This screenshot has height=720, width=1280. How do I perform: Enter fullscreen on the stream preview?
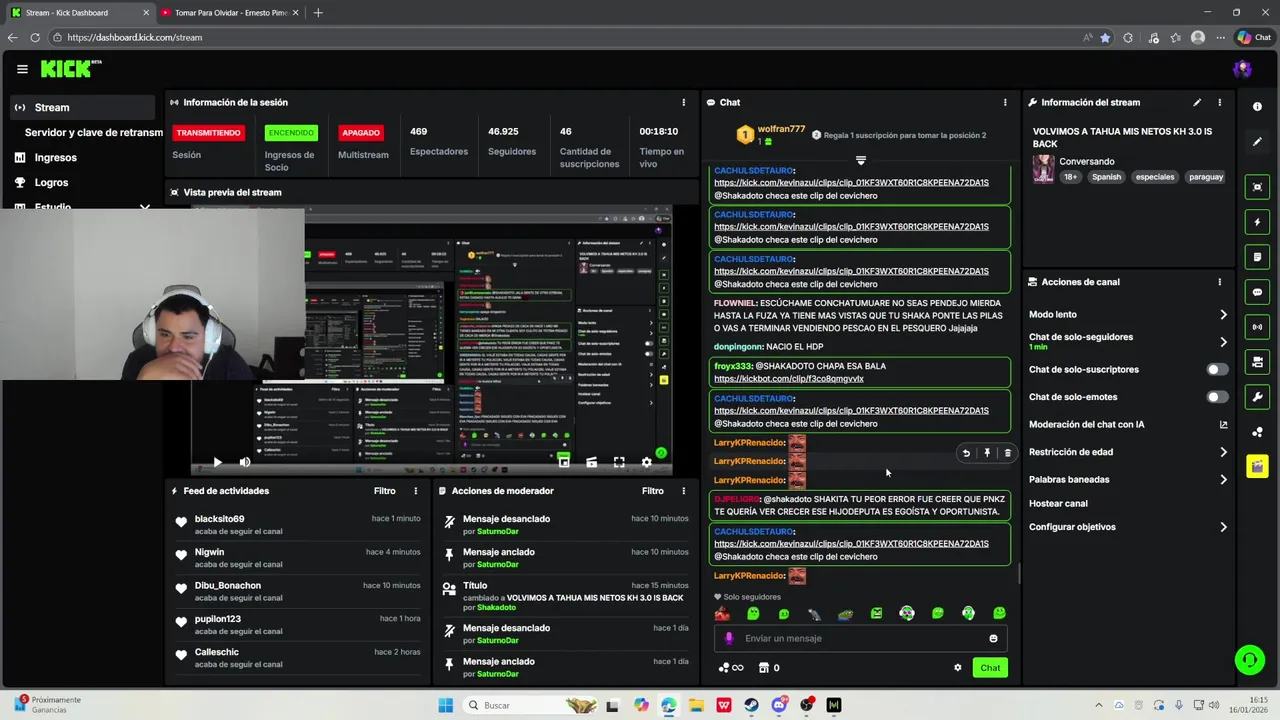point(619,462)
